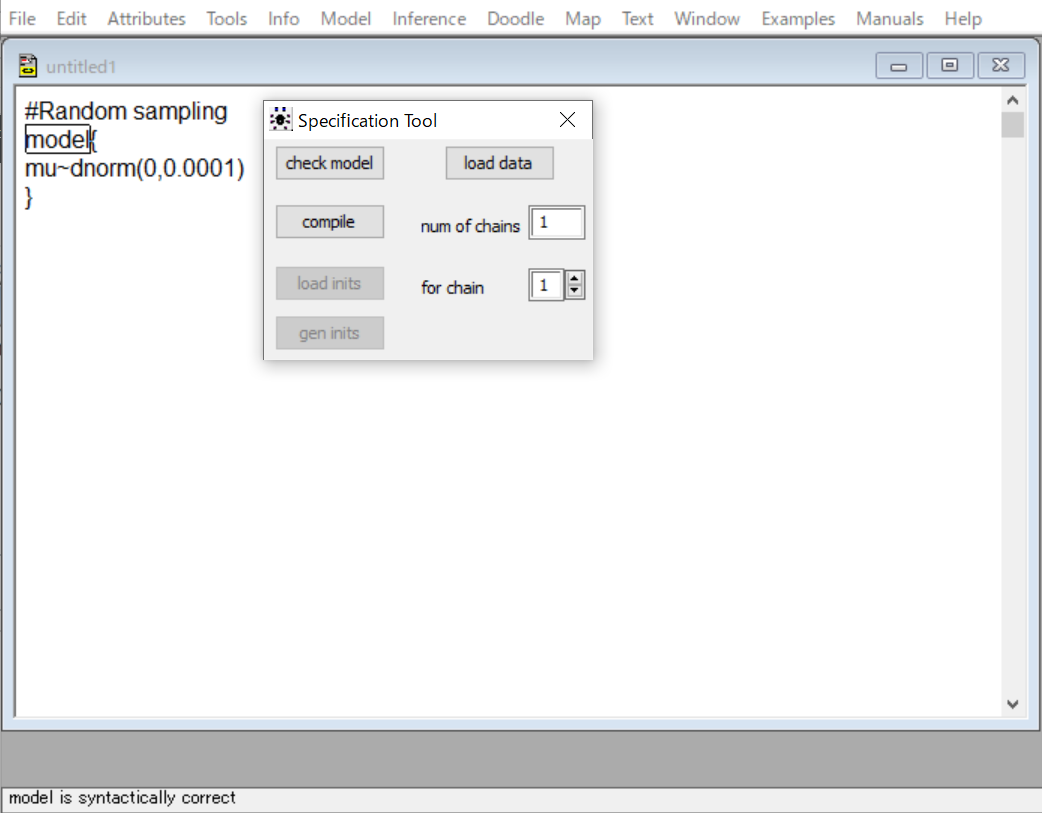Close the untitled1 window

1001,65
